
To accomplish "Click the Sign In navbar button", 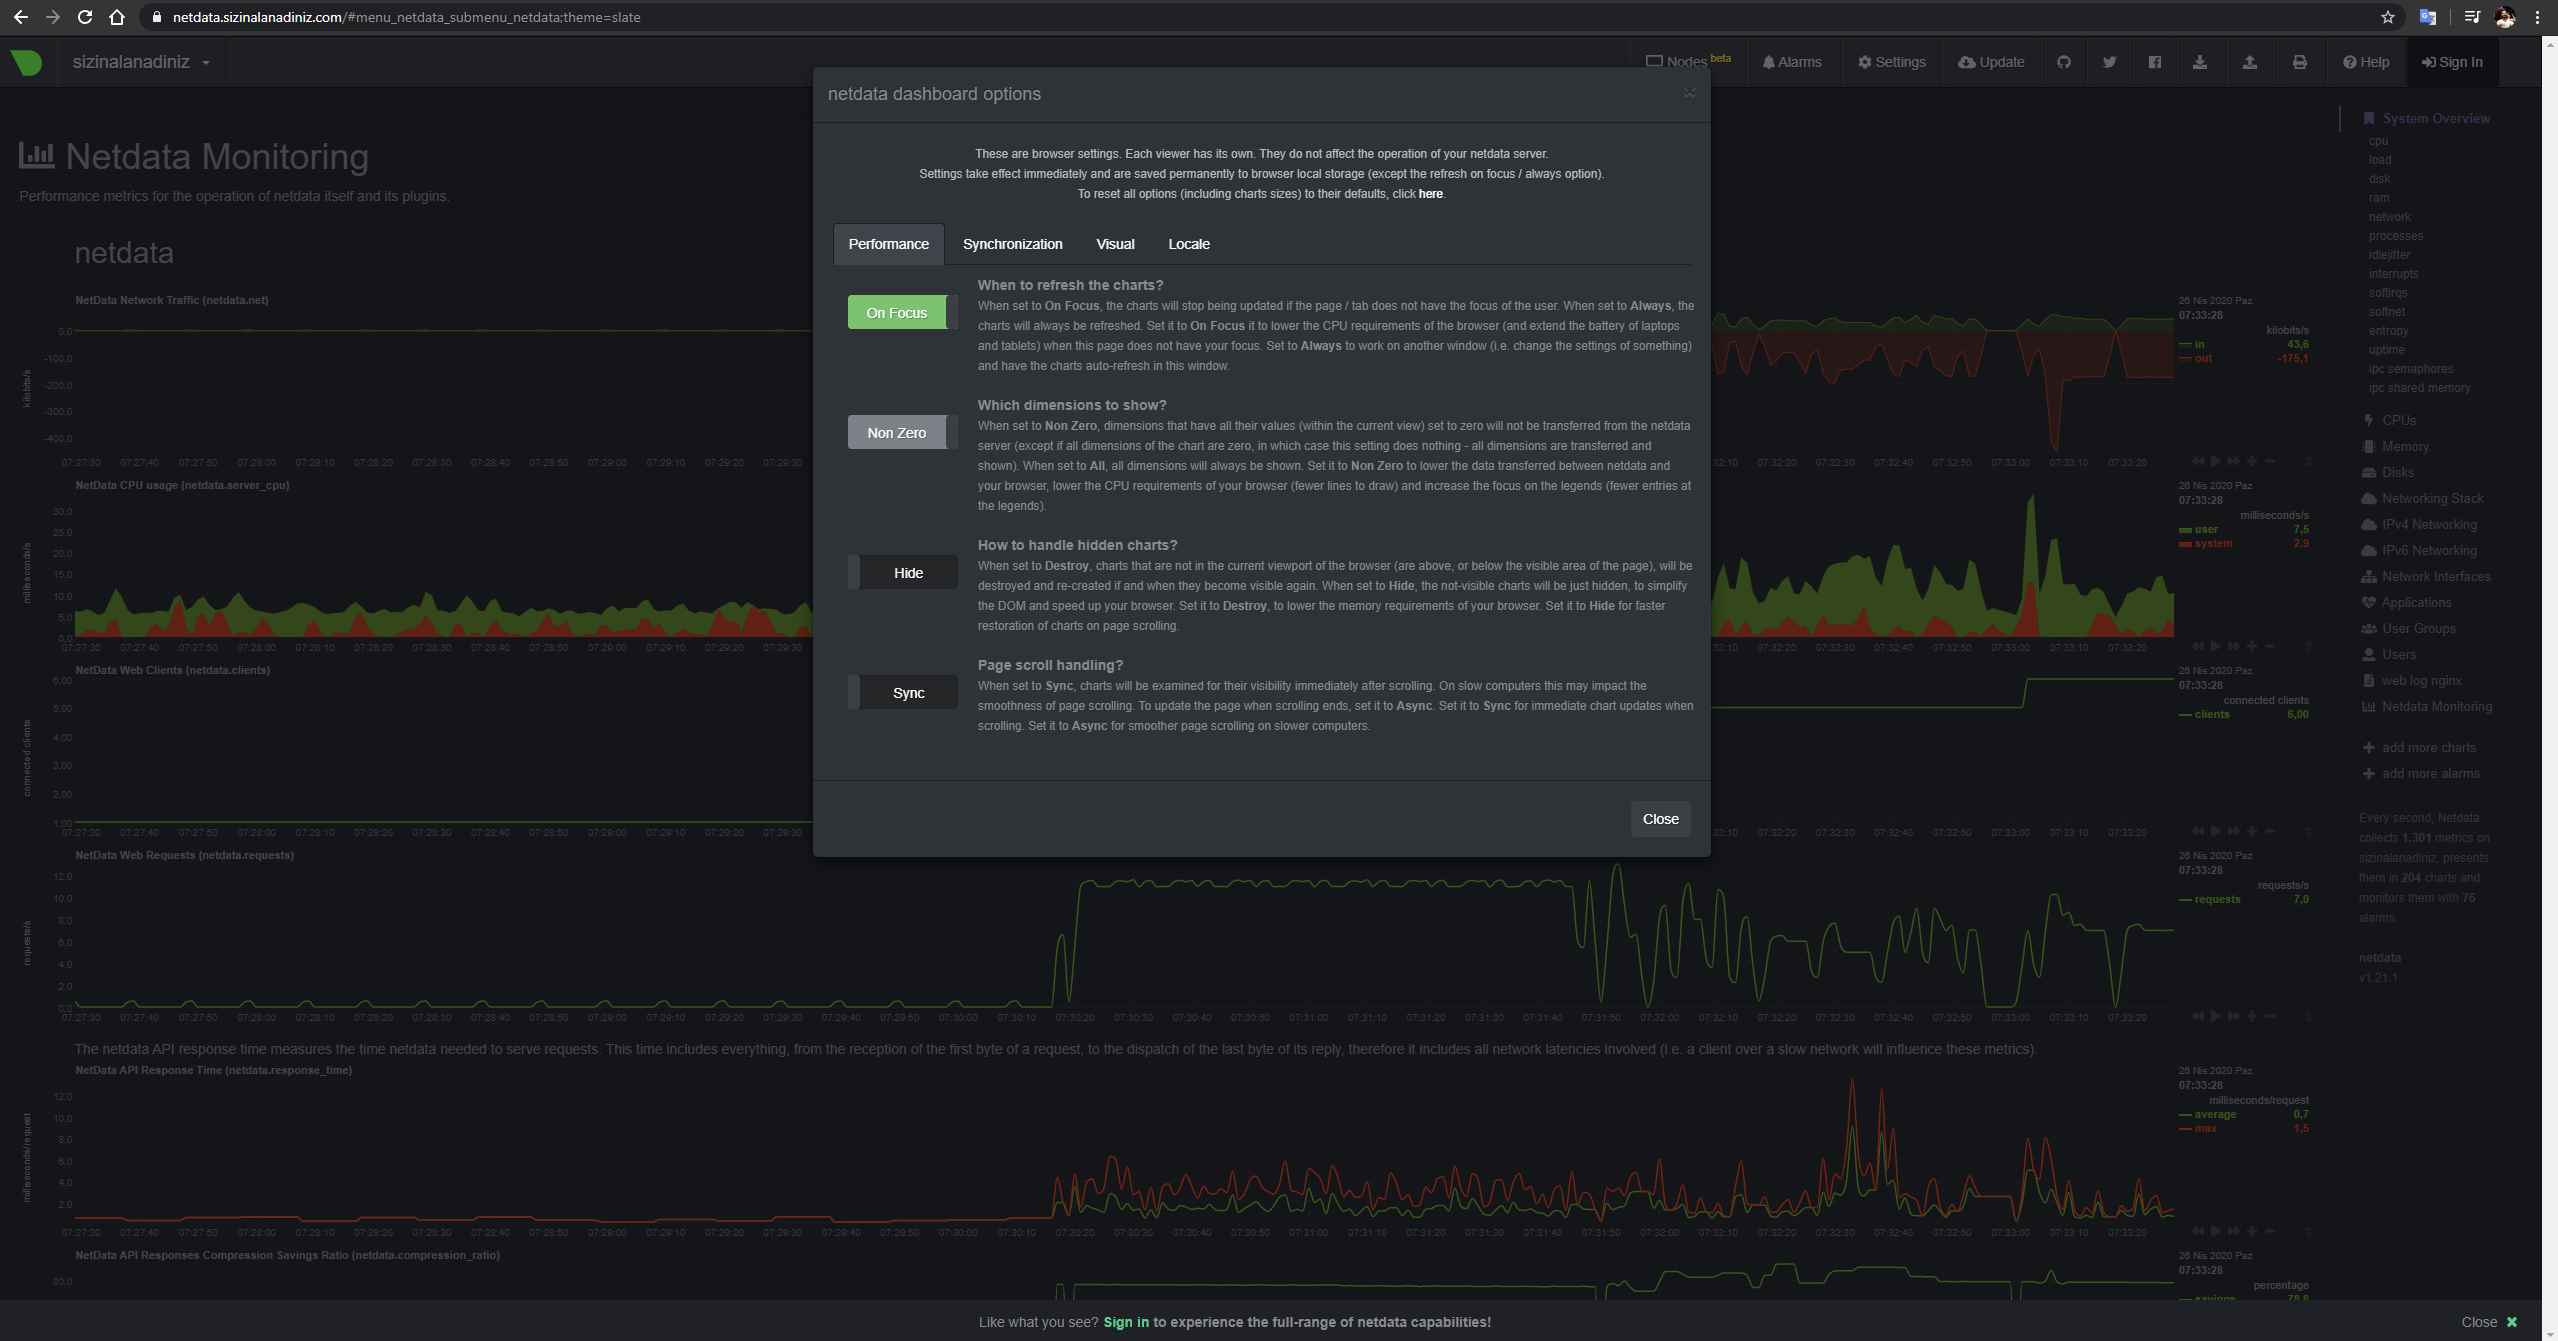I will [x=2451, y=62].
